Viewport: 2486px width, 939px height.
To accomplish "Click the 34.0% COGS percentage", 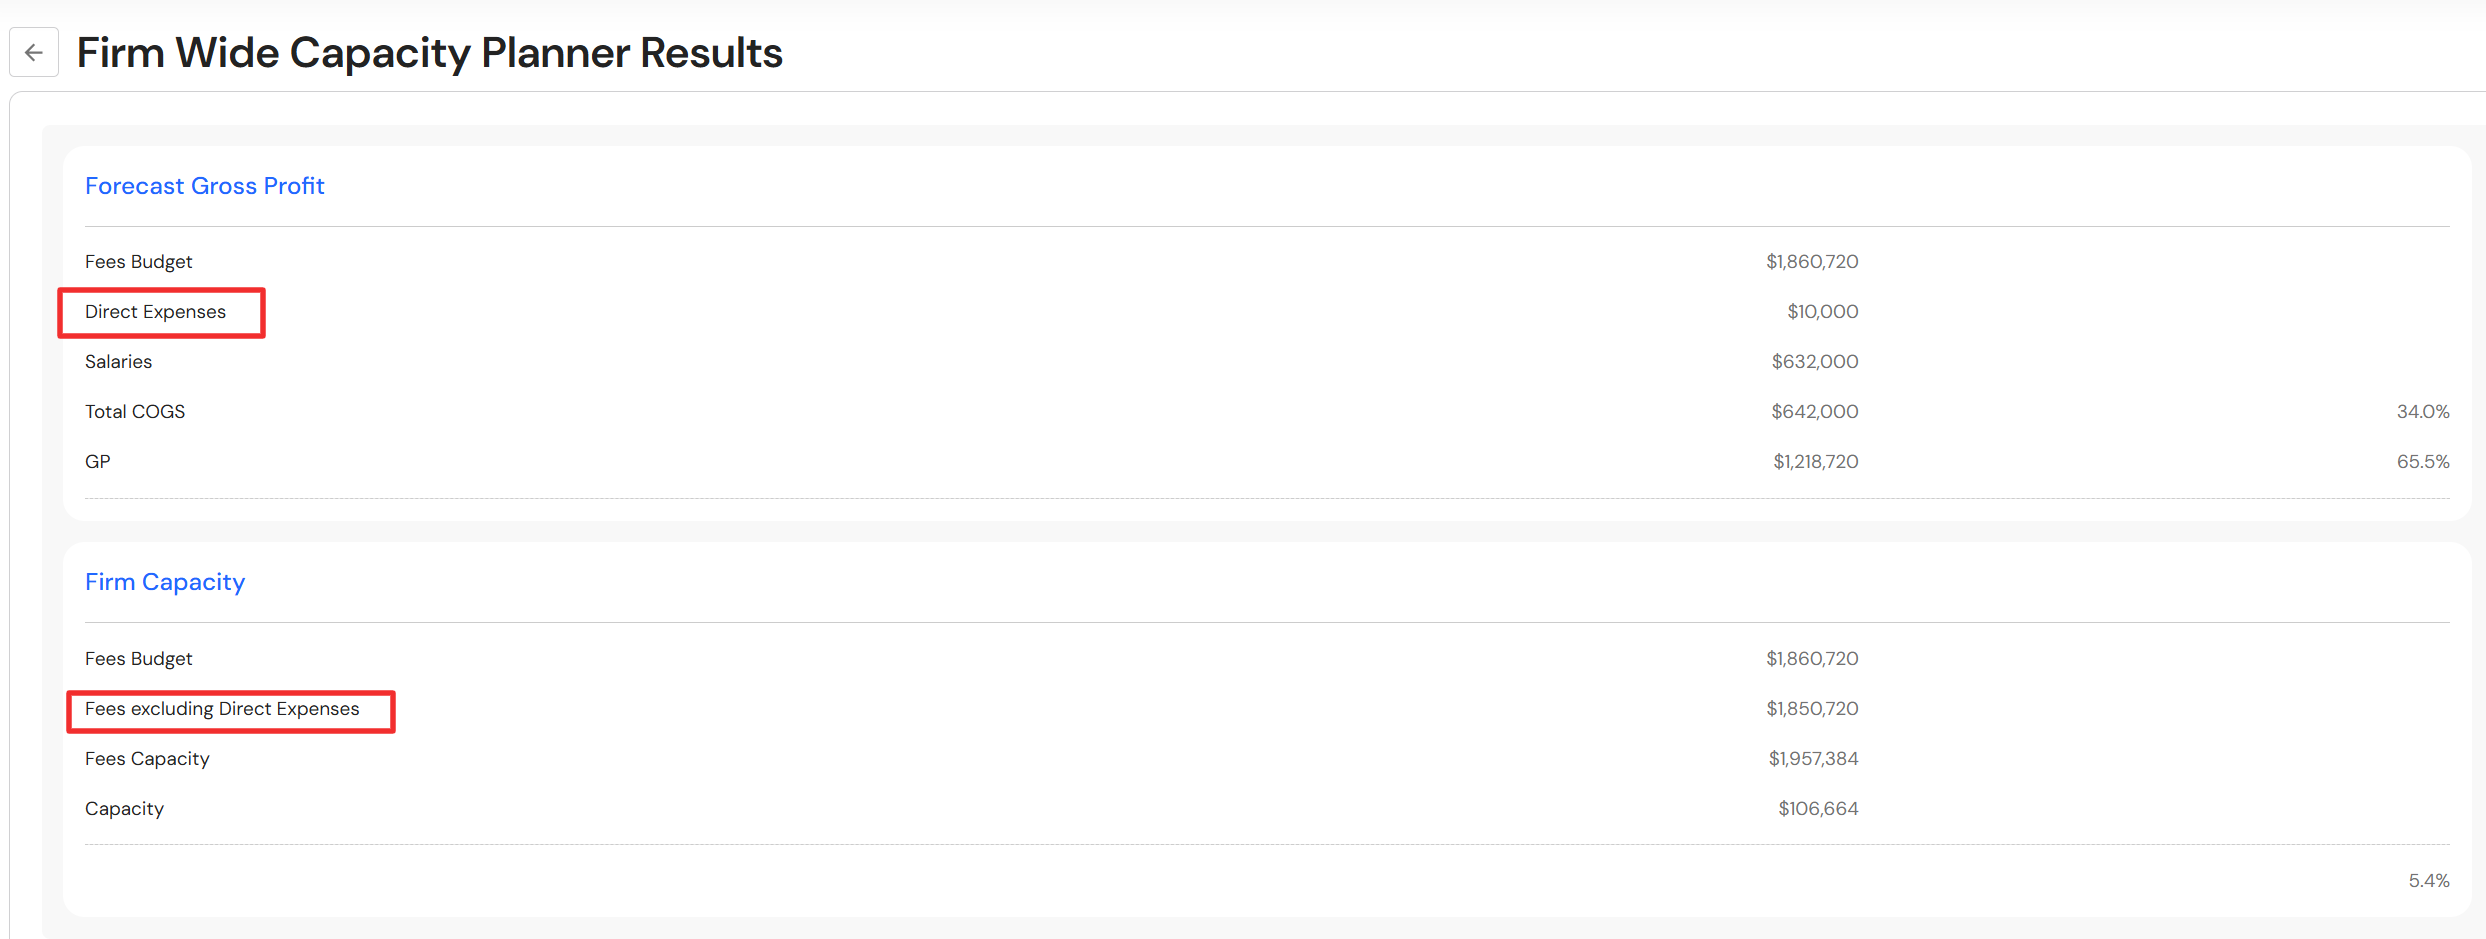I will [x=2422, y=412].
